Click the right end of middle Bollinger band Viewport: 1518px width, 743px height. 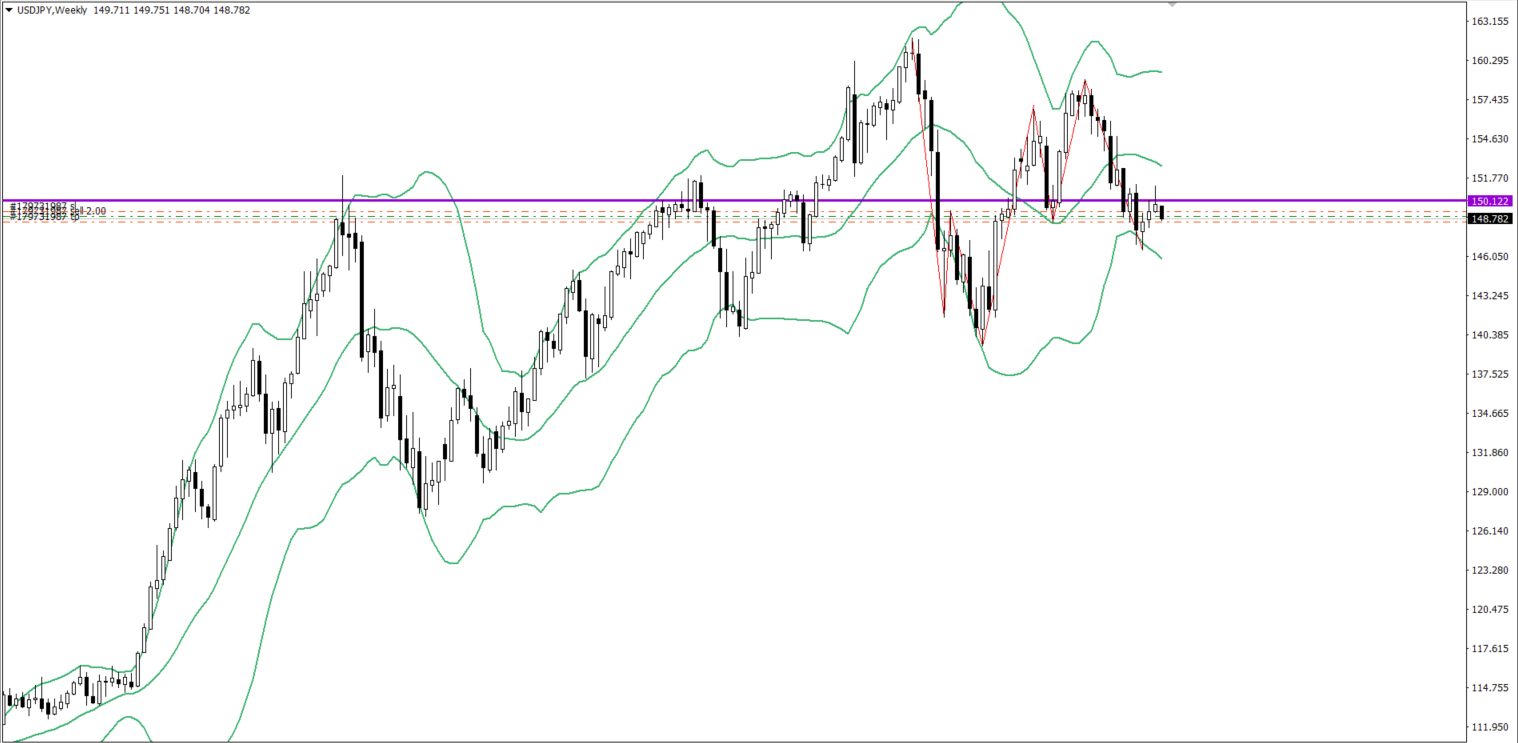point(1160,164)
